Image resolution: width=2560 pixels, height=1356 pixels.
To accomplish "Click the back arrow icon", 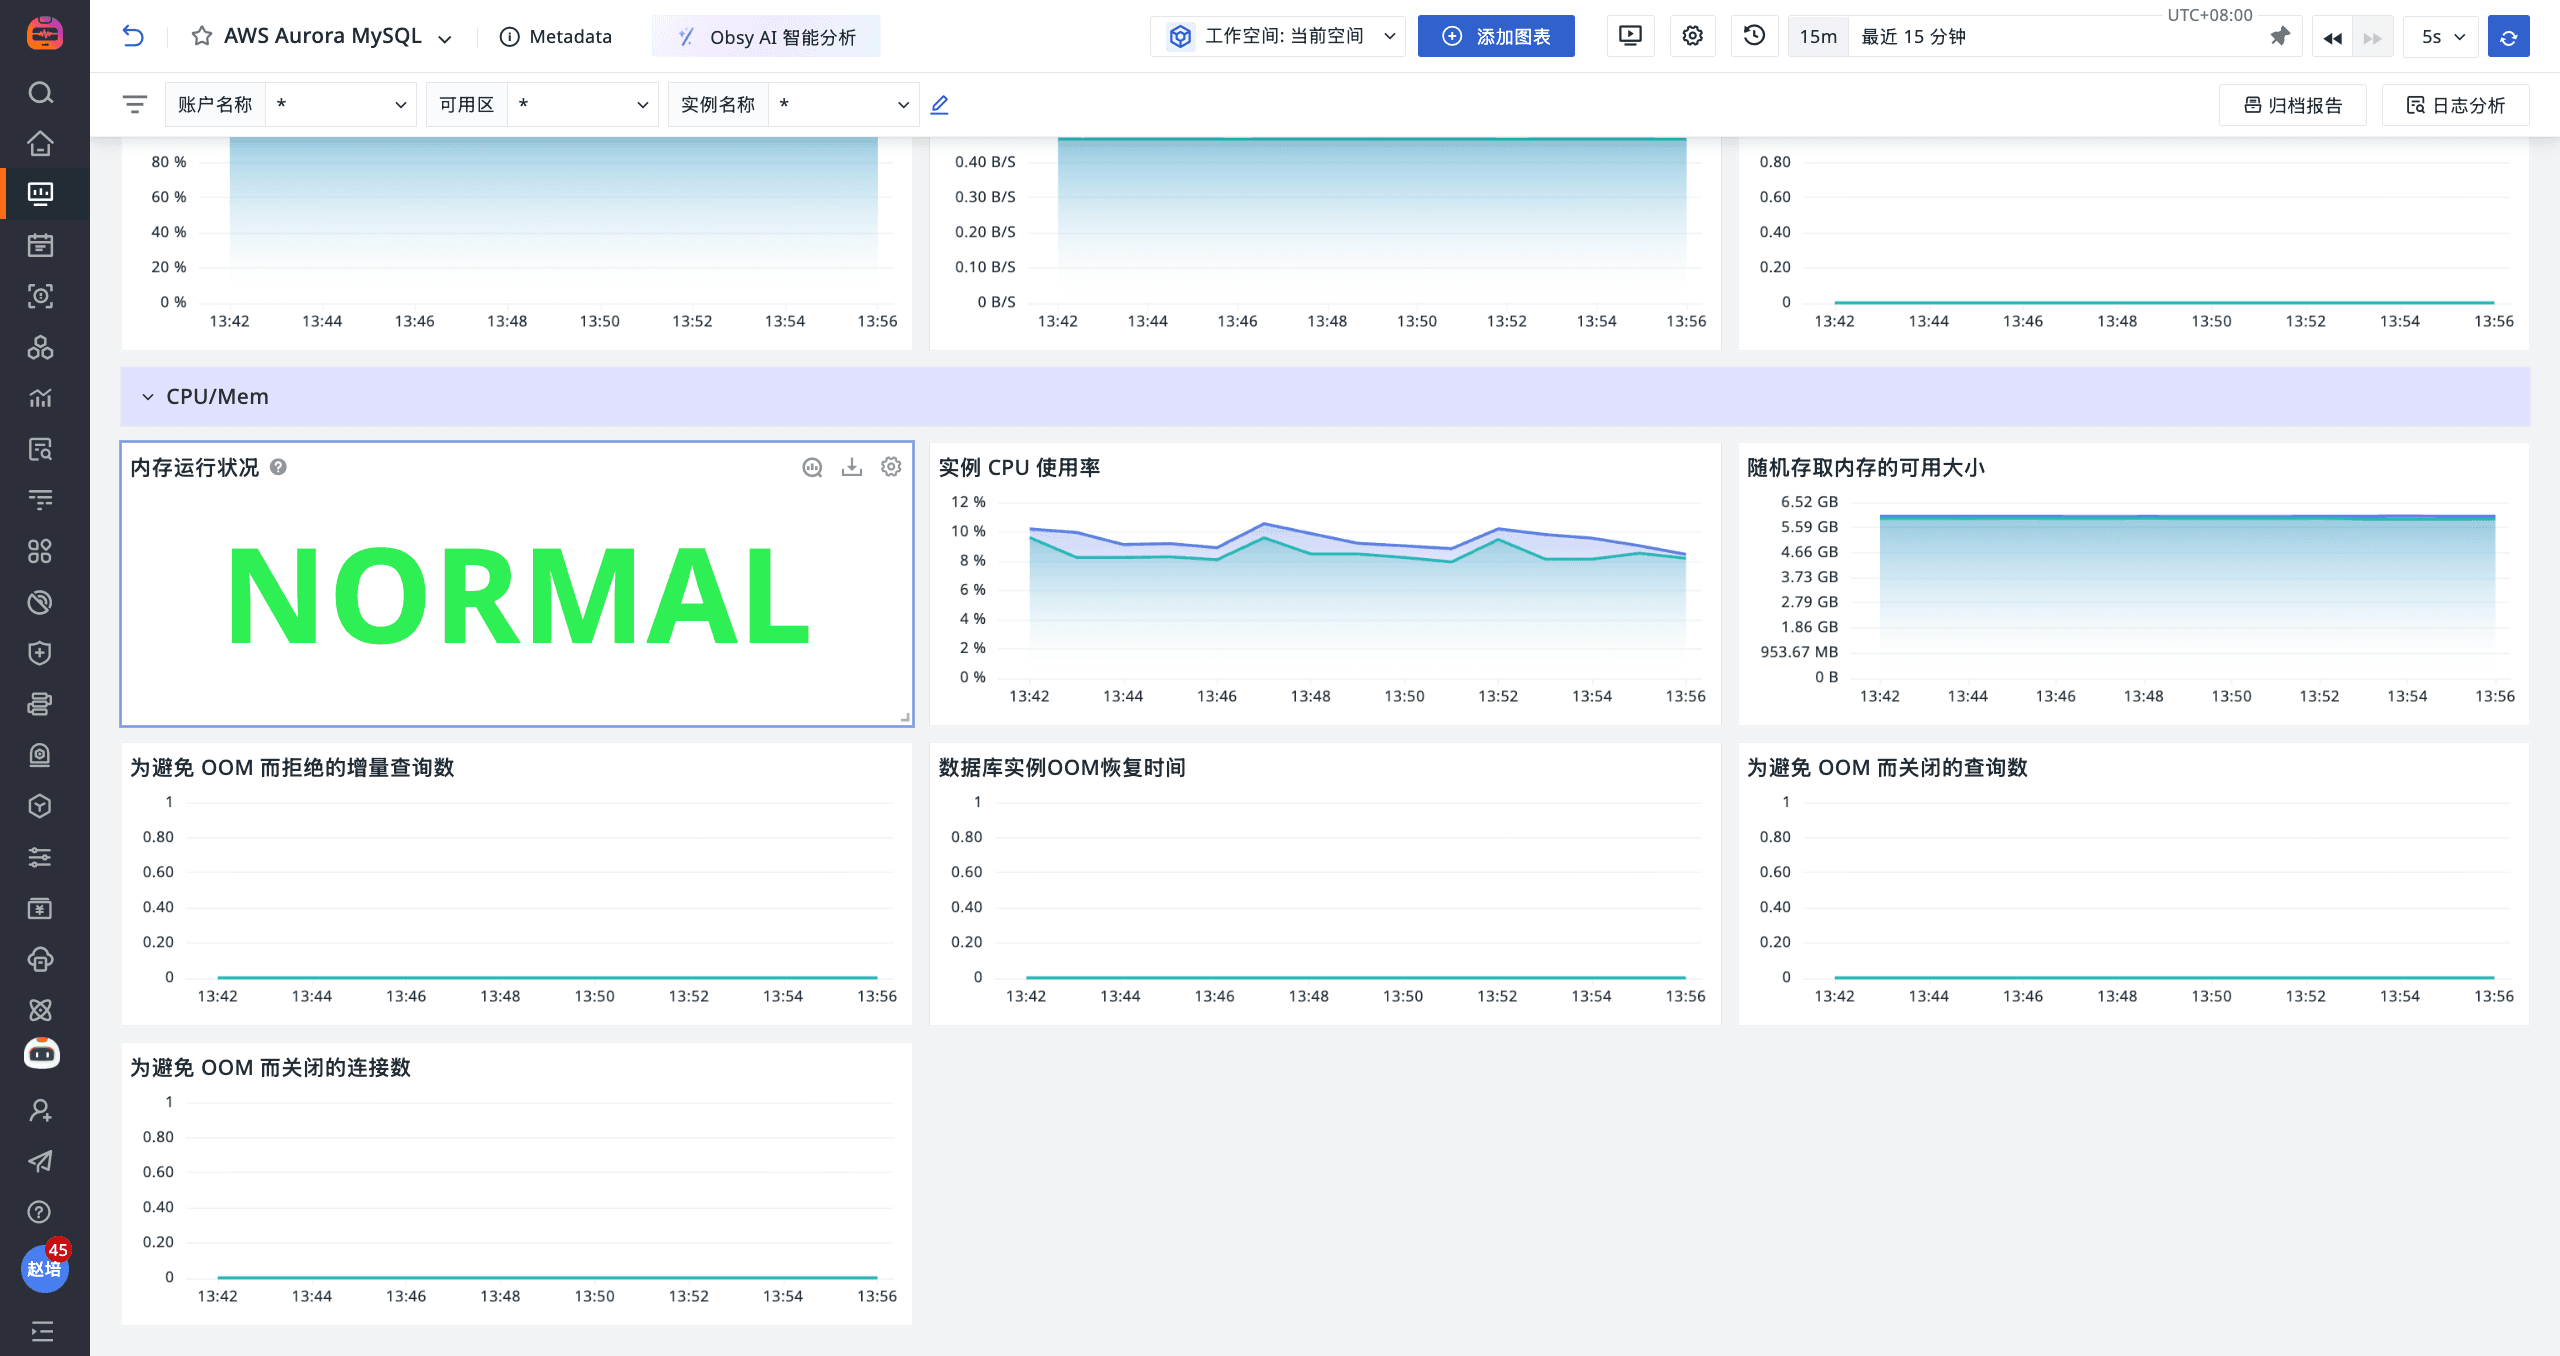I will click(x=133, y=37).
